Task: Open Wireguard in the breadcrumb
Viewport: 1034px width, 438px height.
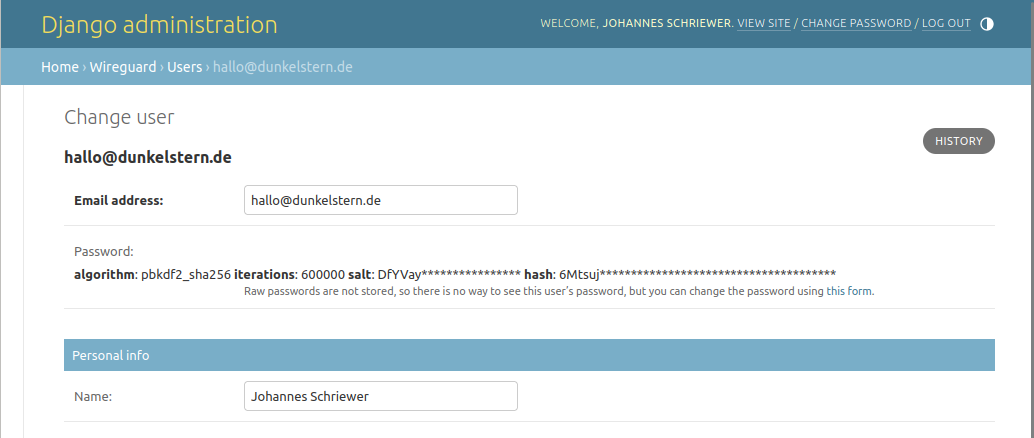Action: pos(123,67)
